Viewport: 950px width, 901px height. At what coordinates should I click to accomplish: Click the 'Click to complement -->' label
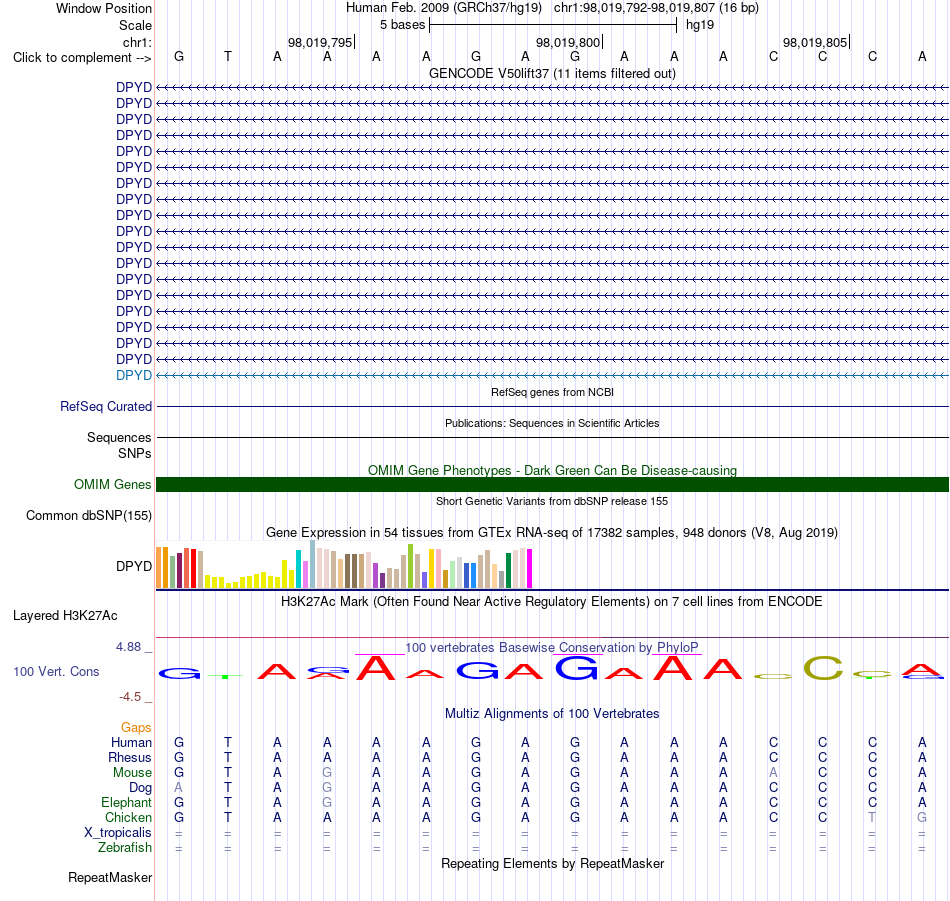point(82,58)
